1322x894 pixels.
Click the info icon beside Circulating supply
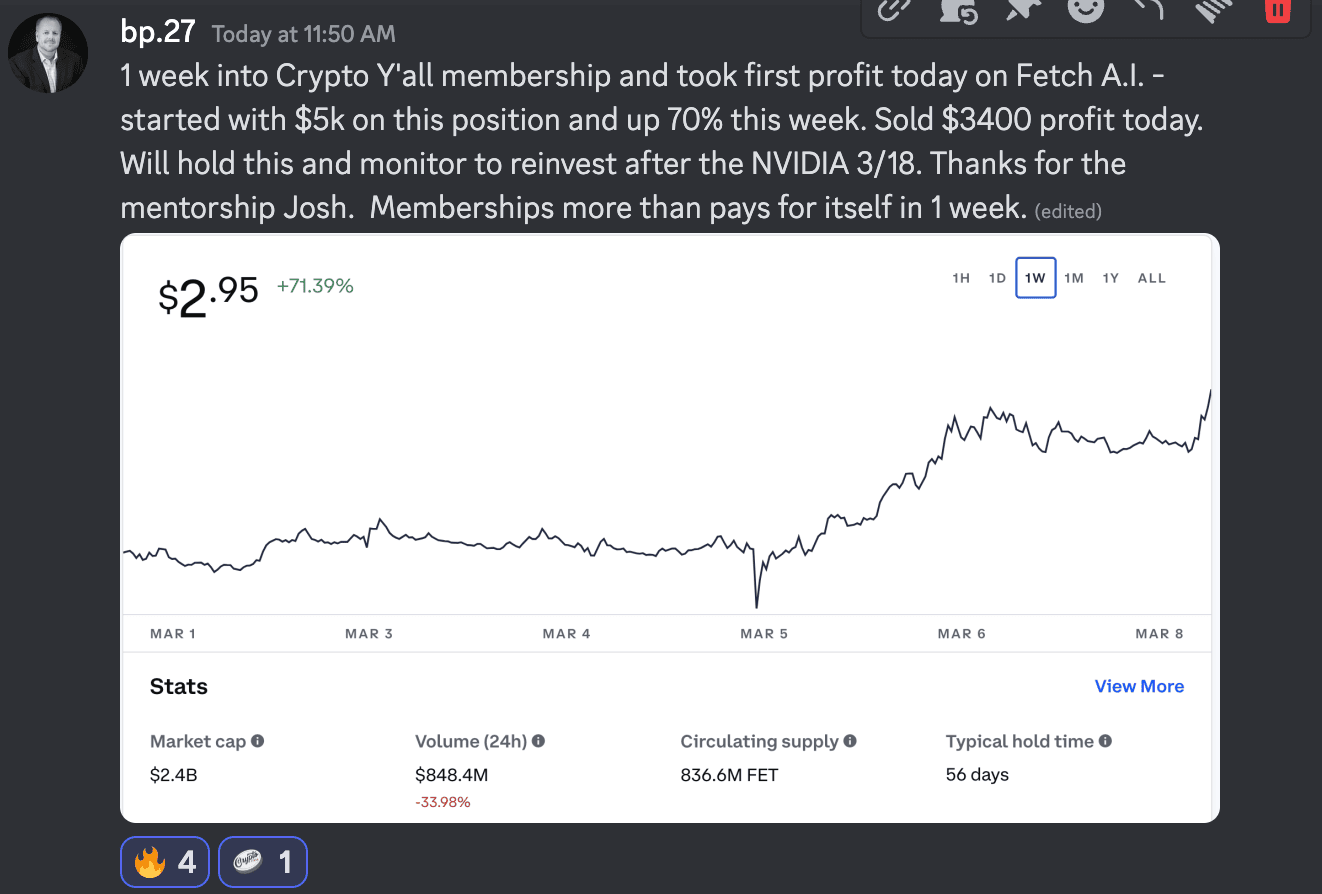coord(850,741)
